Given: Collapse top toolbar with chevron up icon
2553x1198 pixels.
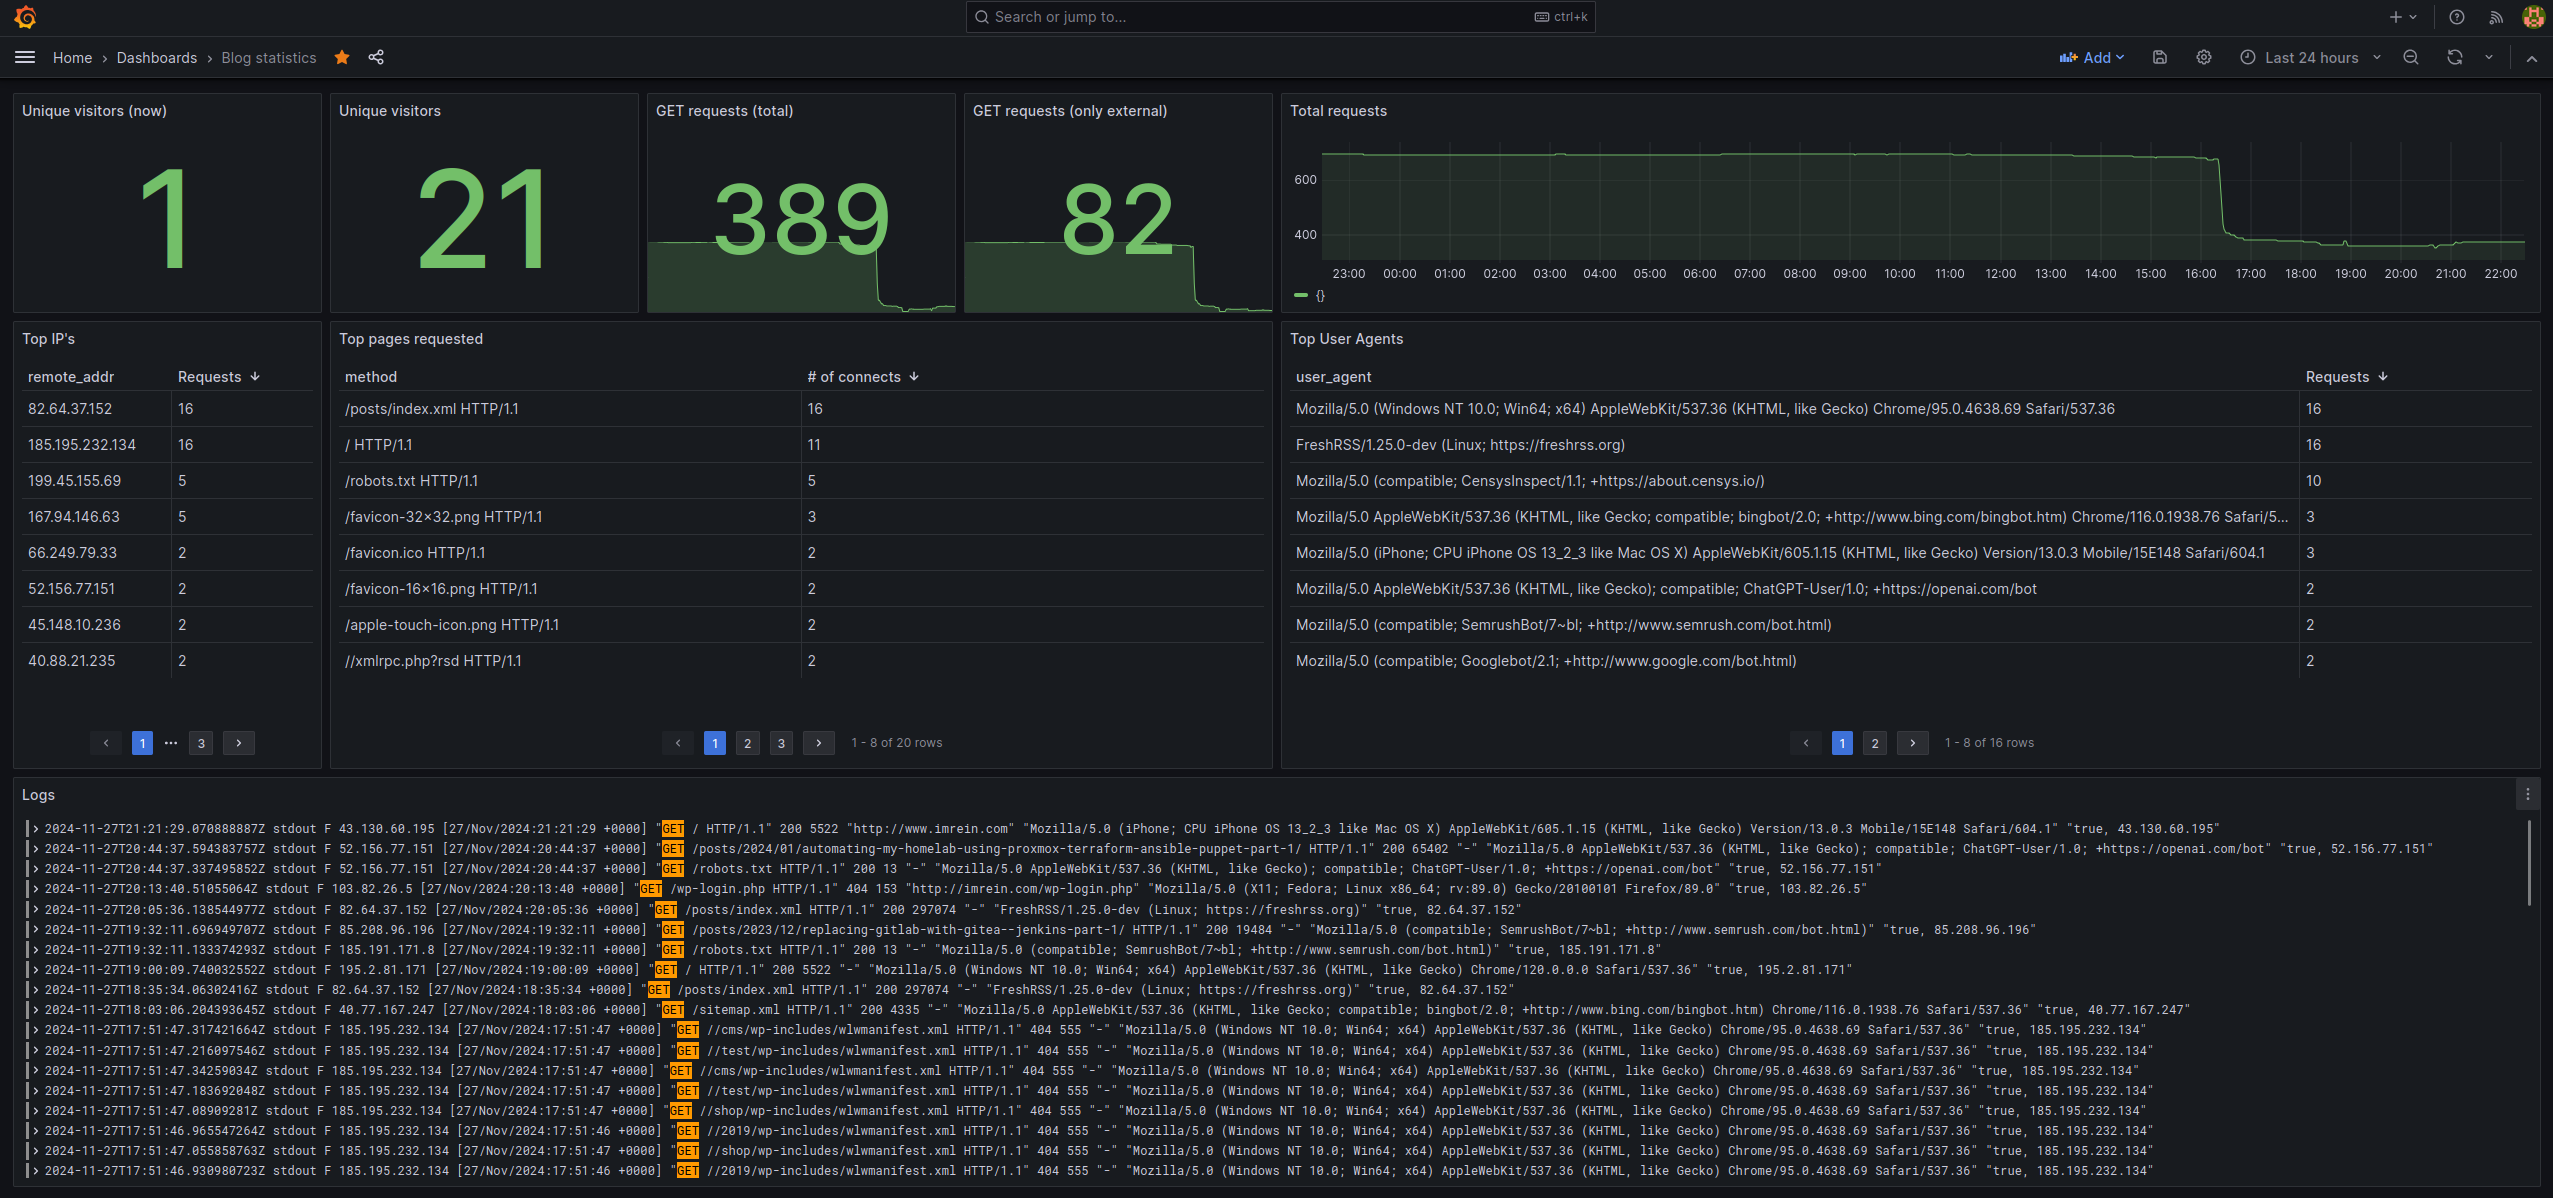Looking at the screenshot, I should 2532,58.
